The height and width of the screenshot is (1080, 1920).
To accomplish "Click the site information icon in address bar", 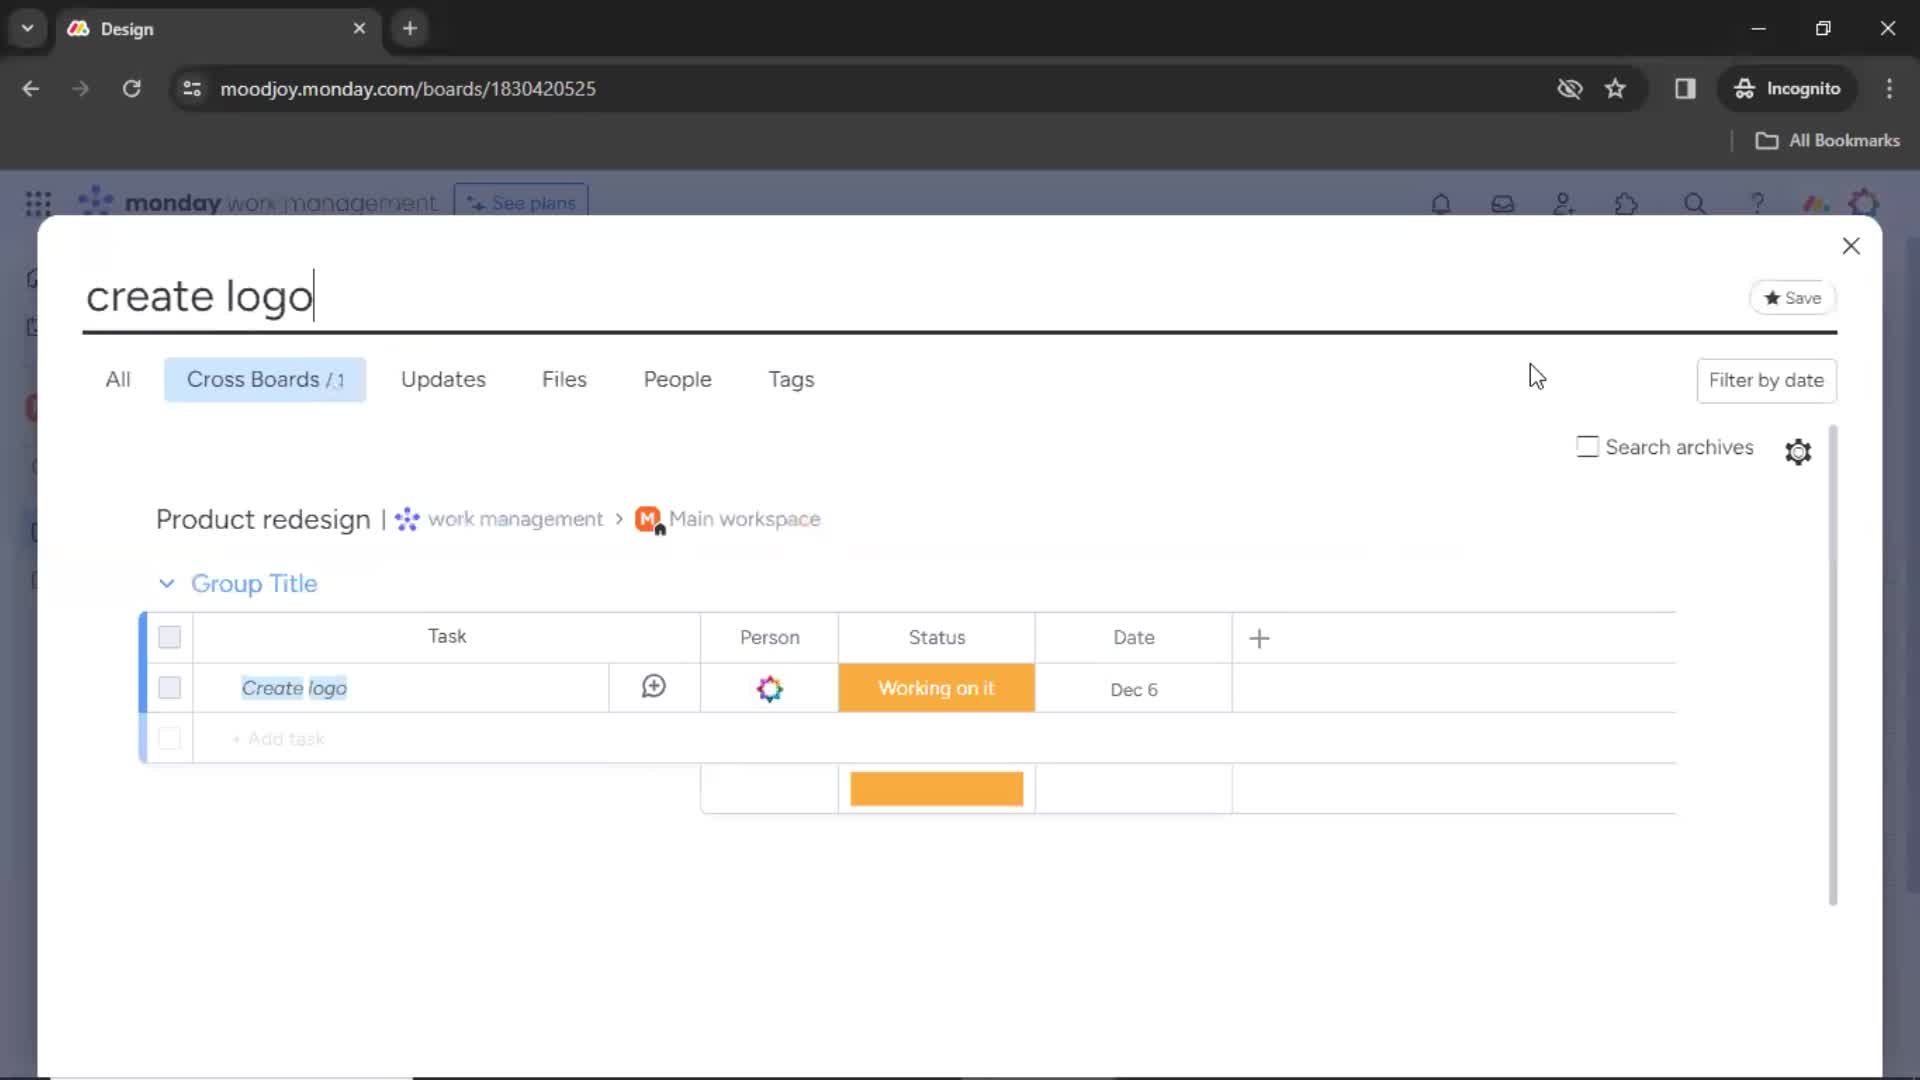I will click(192, 89).
